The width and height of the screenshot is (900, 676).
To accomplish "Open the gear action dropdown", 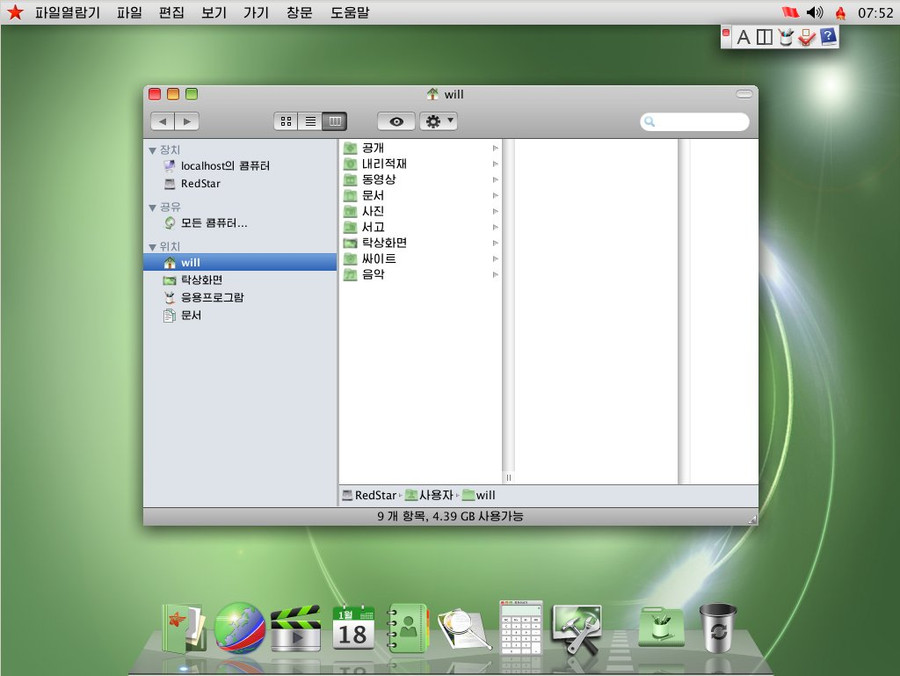I will click(438, 121).
